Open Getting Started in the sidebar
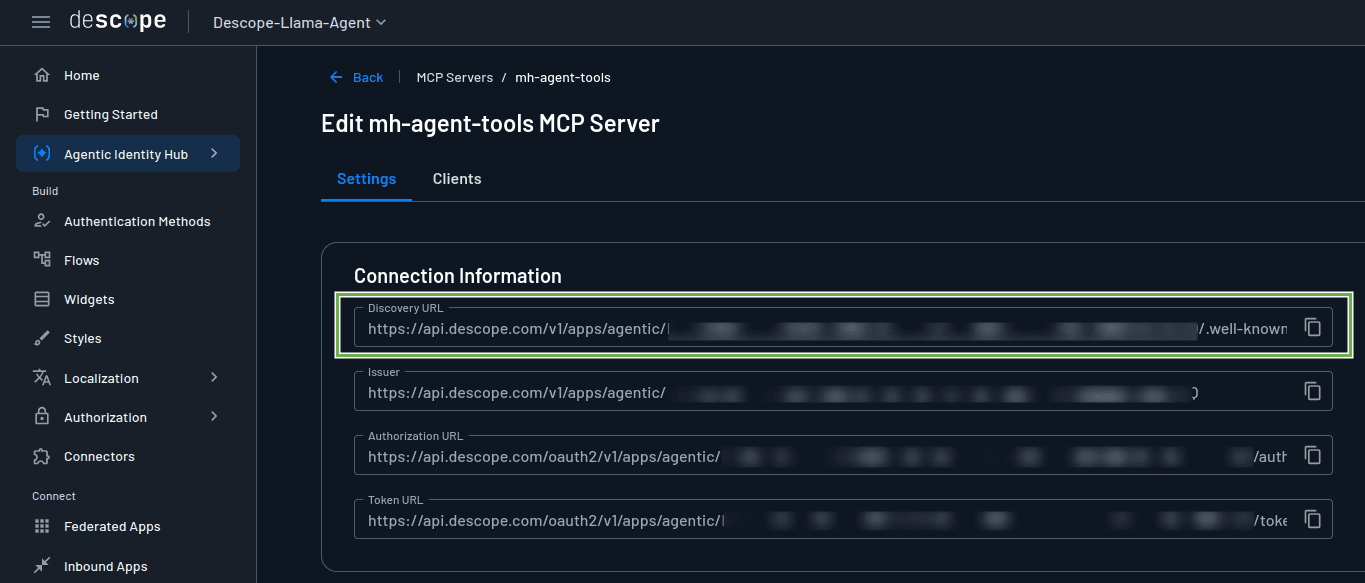 (128, 114)
